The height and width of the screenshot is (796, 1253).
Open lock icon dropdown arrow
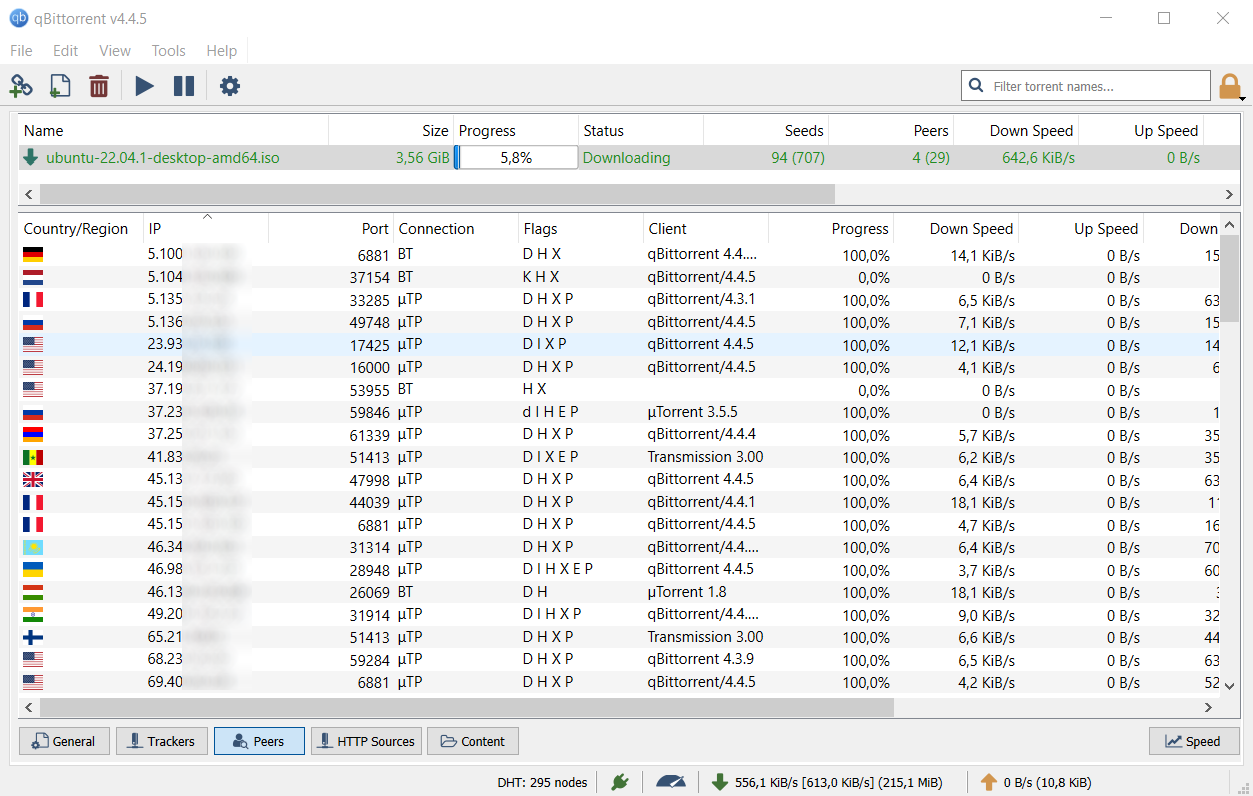coord(1242,98)
